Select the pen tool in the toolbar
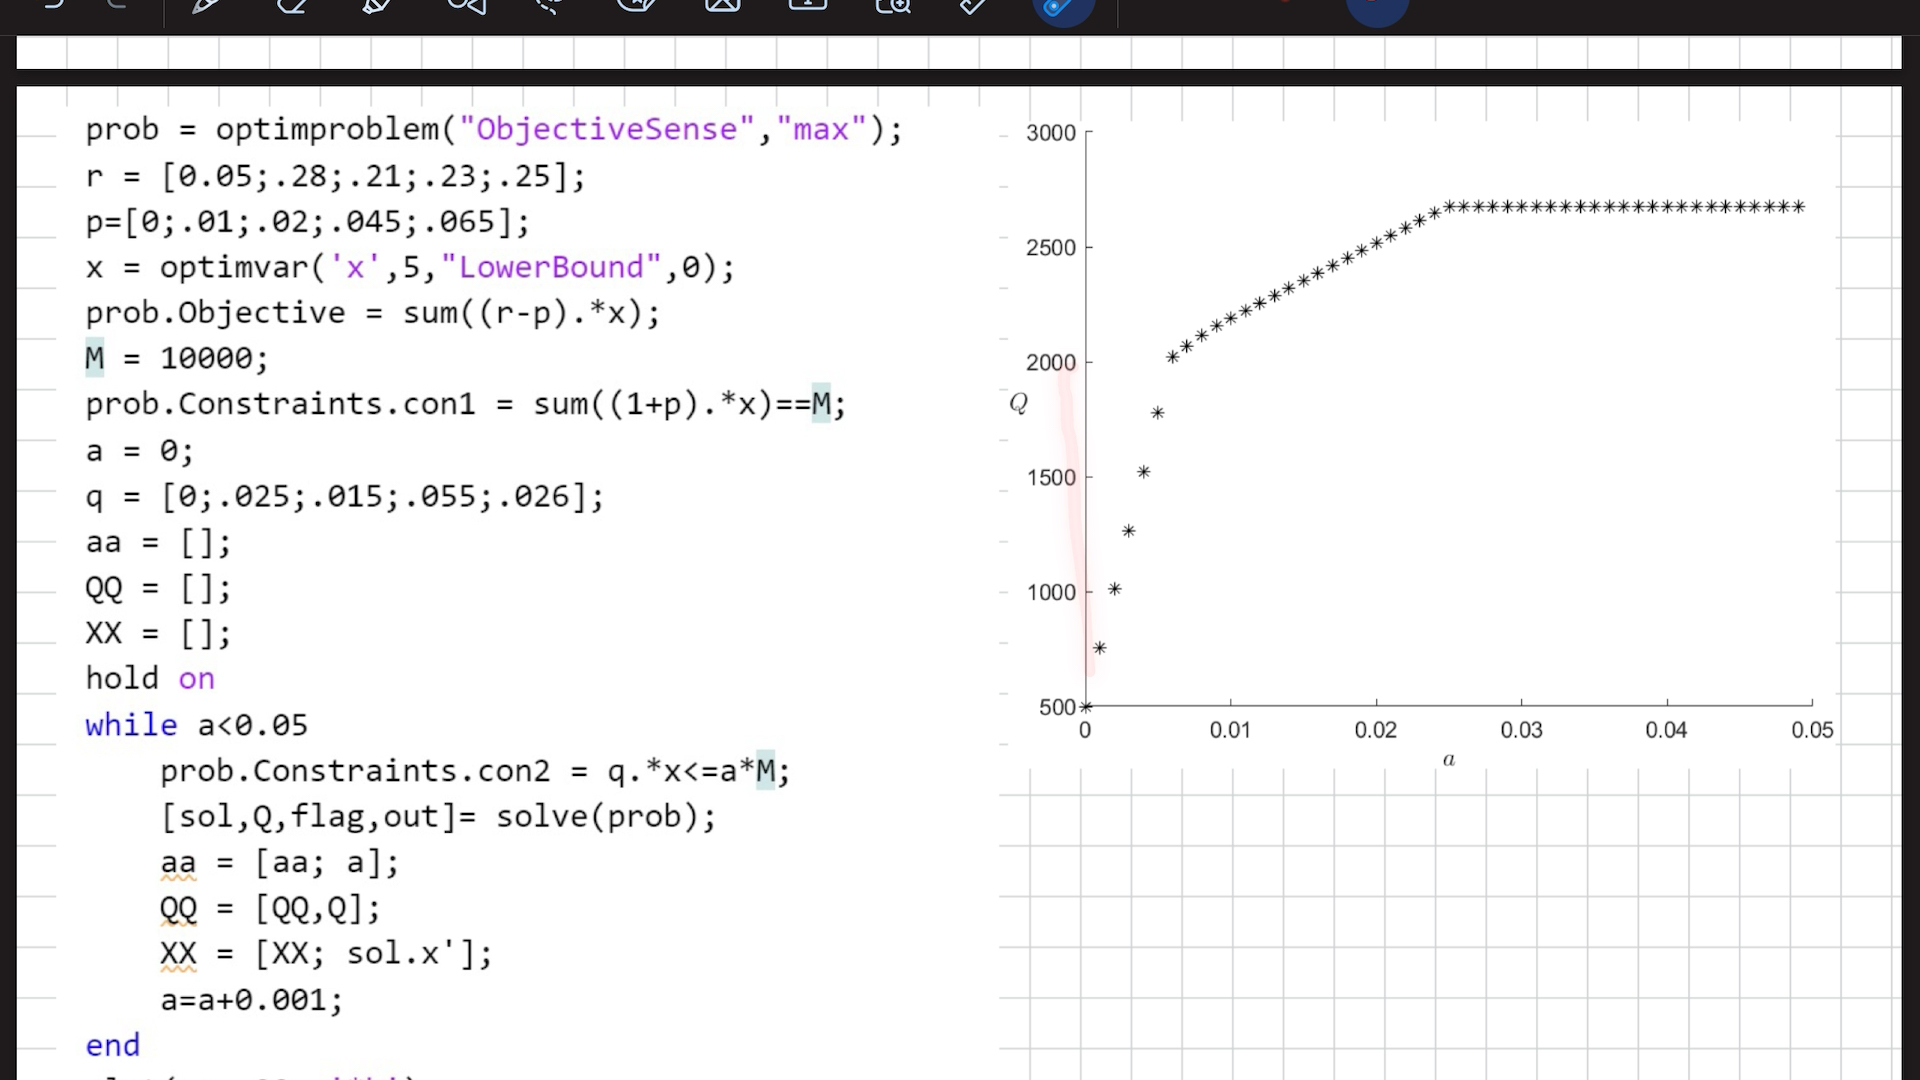Viewport: 1920px width, 1080px height. click(205, 6)
